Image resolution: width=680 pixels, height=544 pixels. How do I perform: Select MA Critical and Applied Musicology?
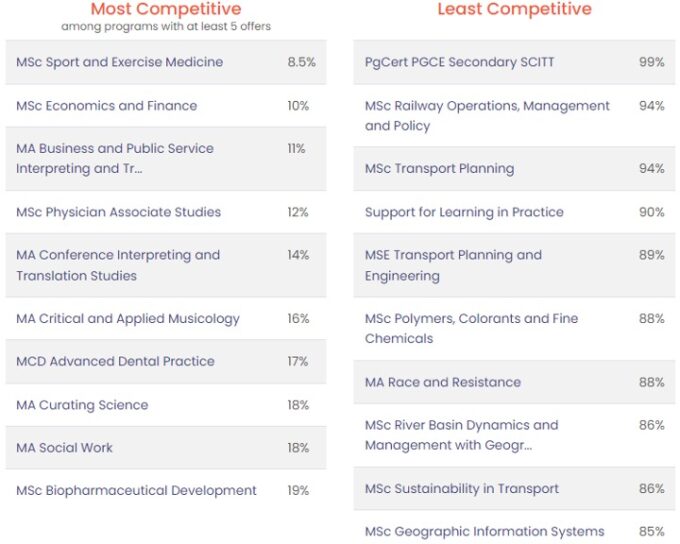166,318
